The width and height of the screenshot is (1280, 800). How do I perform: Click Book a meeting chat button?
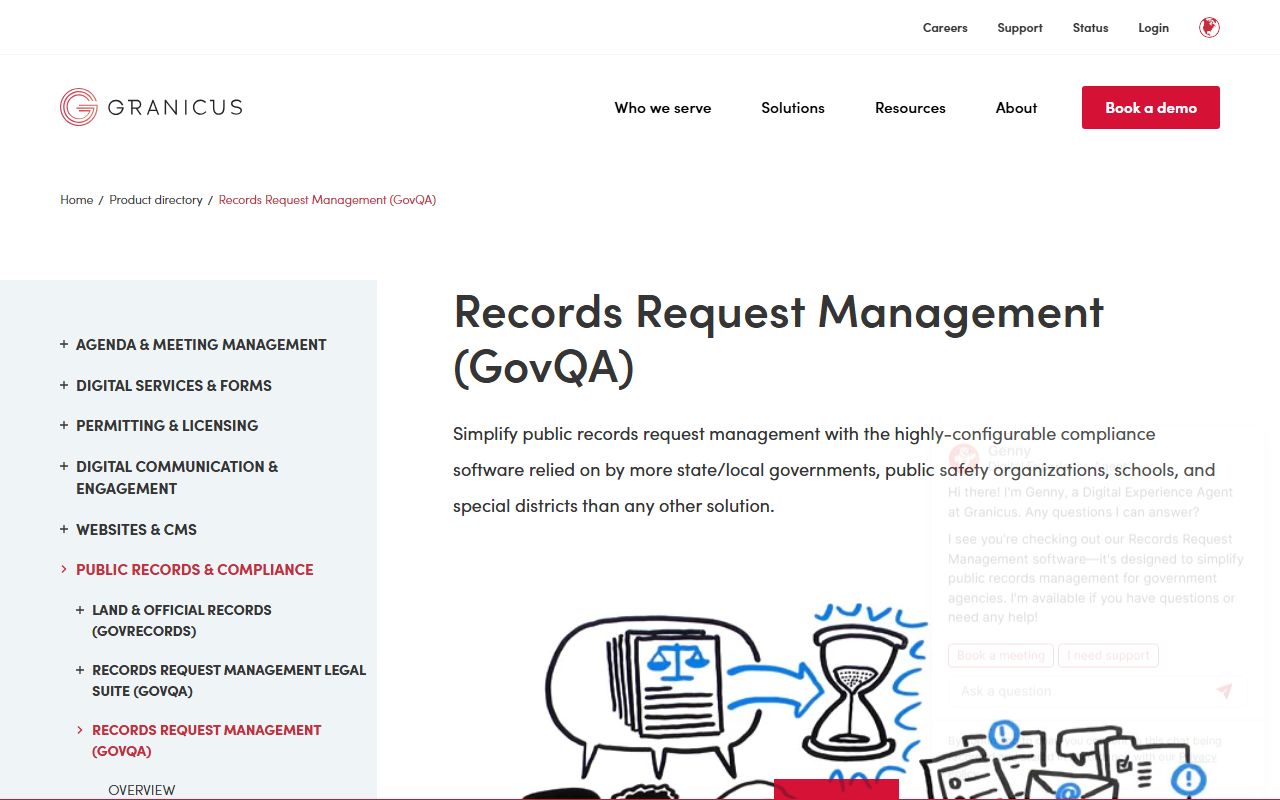point(1000,655)
